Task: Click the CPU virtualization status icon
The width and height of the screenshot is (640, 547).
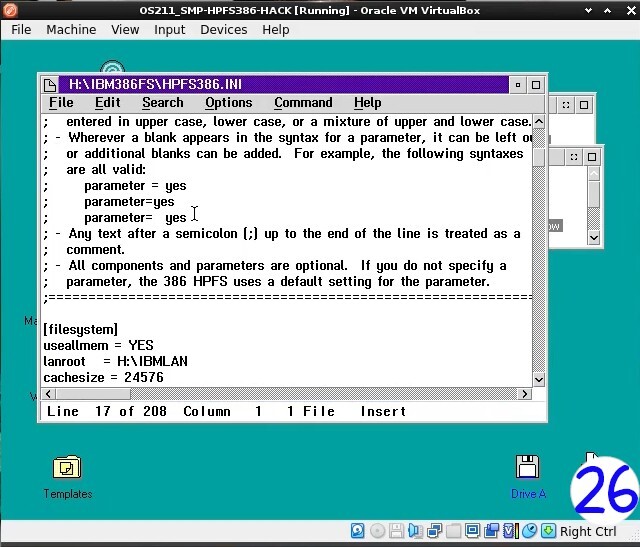Action: point(511,531)
